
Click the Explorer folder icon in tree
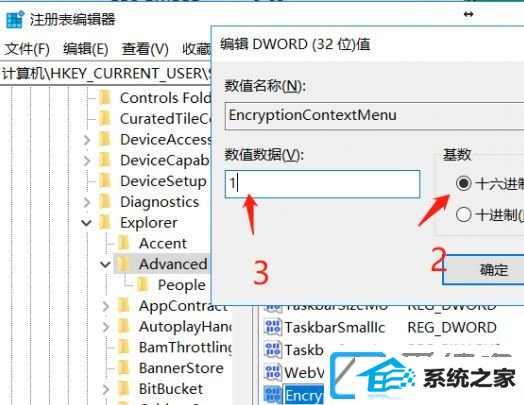tap(105, 223)
